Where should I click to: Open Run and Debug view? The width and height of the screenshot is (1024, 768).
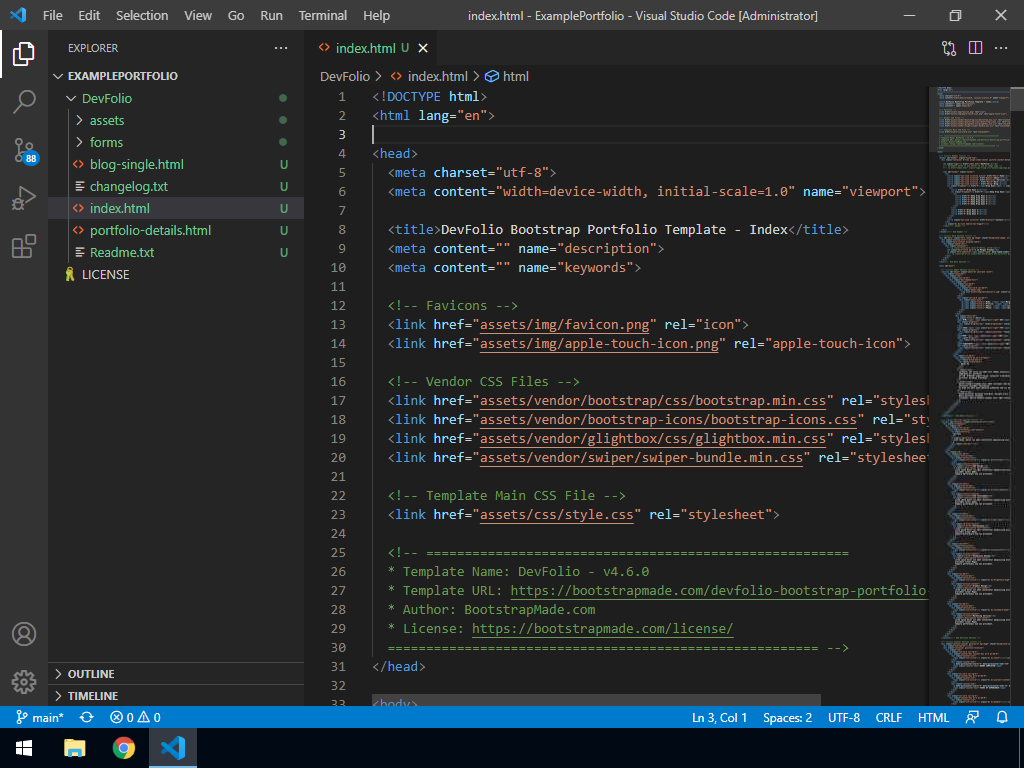[x=24, y=198]
